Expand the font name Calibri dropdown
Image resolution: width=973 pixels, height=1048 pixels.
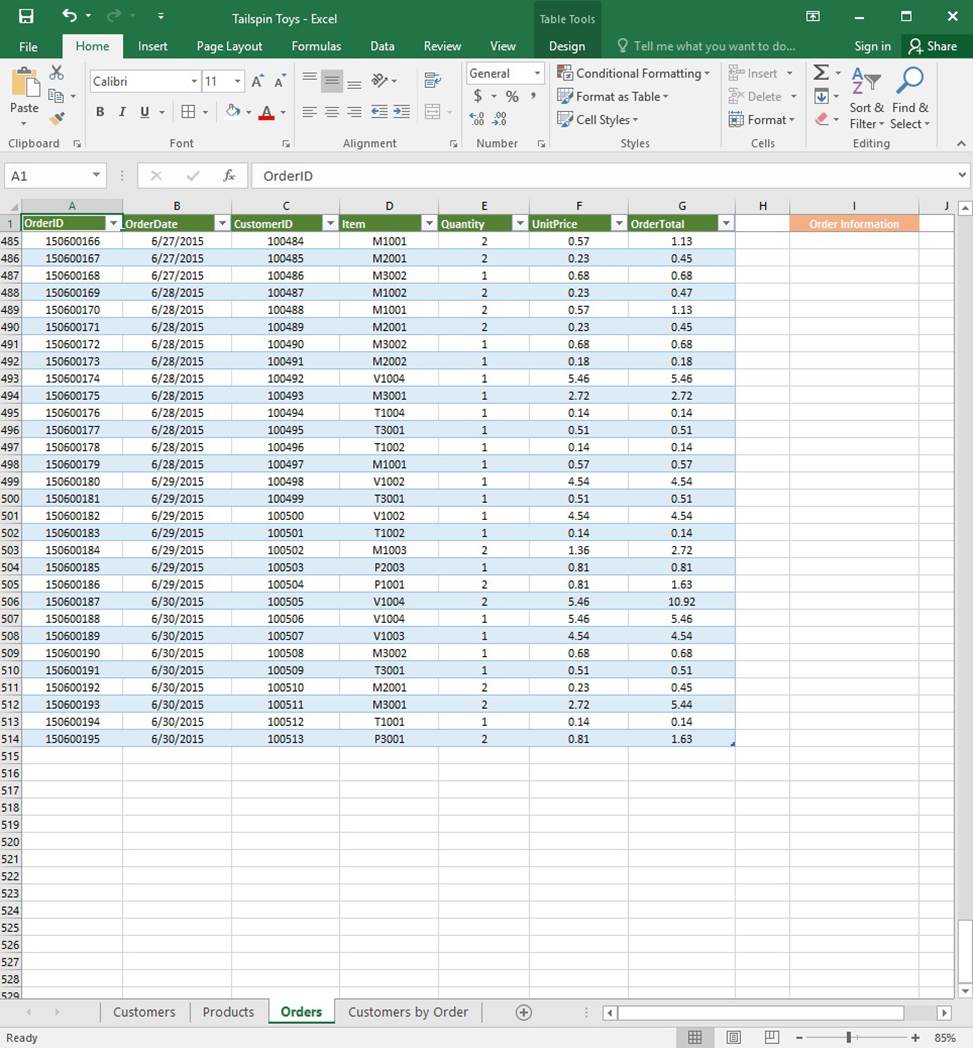[x=194, y=81]
